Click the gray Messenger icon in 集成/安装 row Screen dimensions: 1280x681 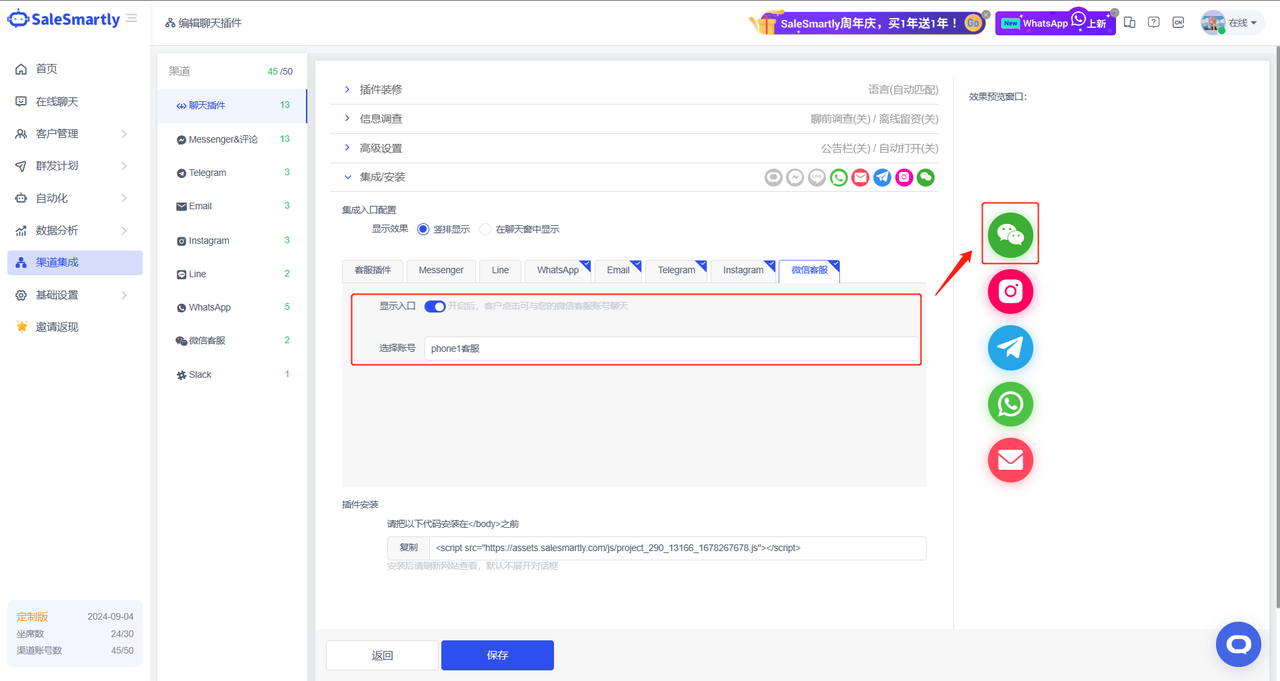click(795, 177)
